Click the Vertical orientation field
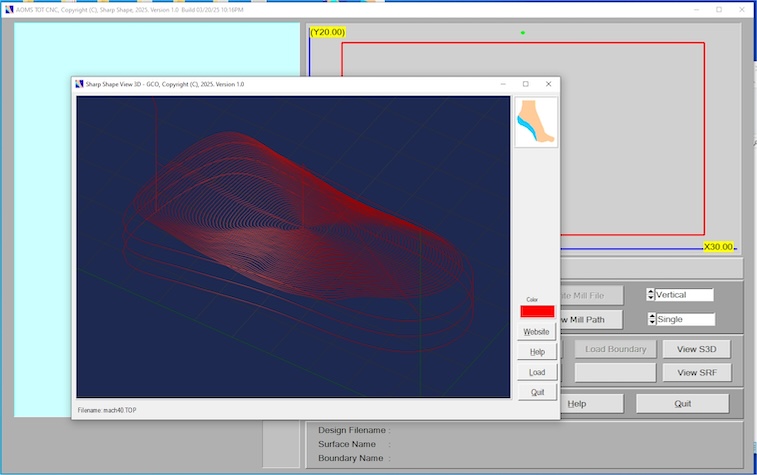 click(684, 294)
